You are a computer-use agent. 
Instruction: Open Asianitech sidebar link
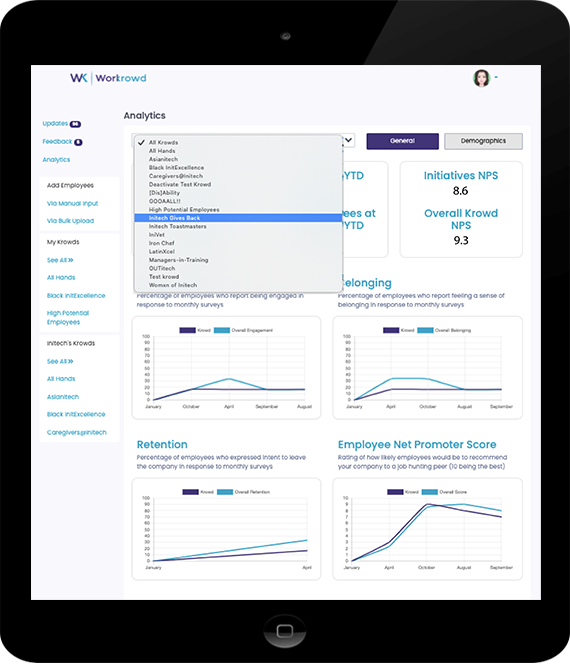tap(63, 396)
